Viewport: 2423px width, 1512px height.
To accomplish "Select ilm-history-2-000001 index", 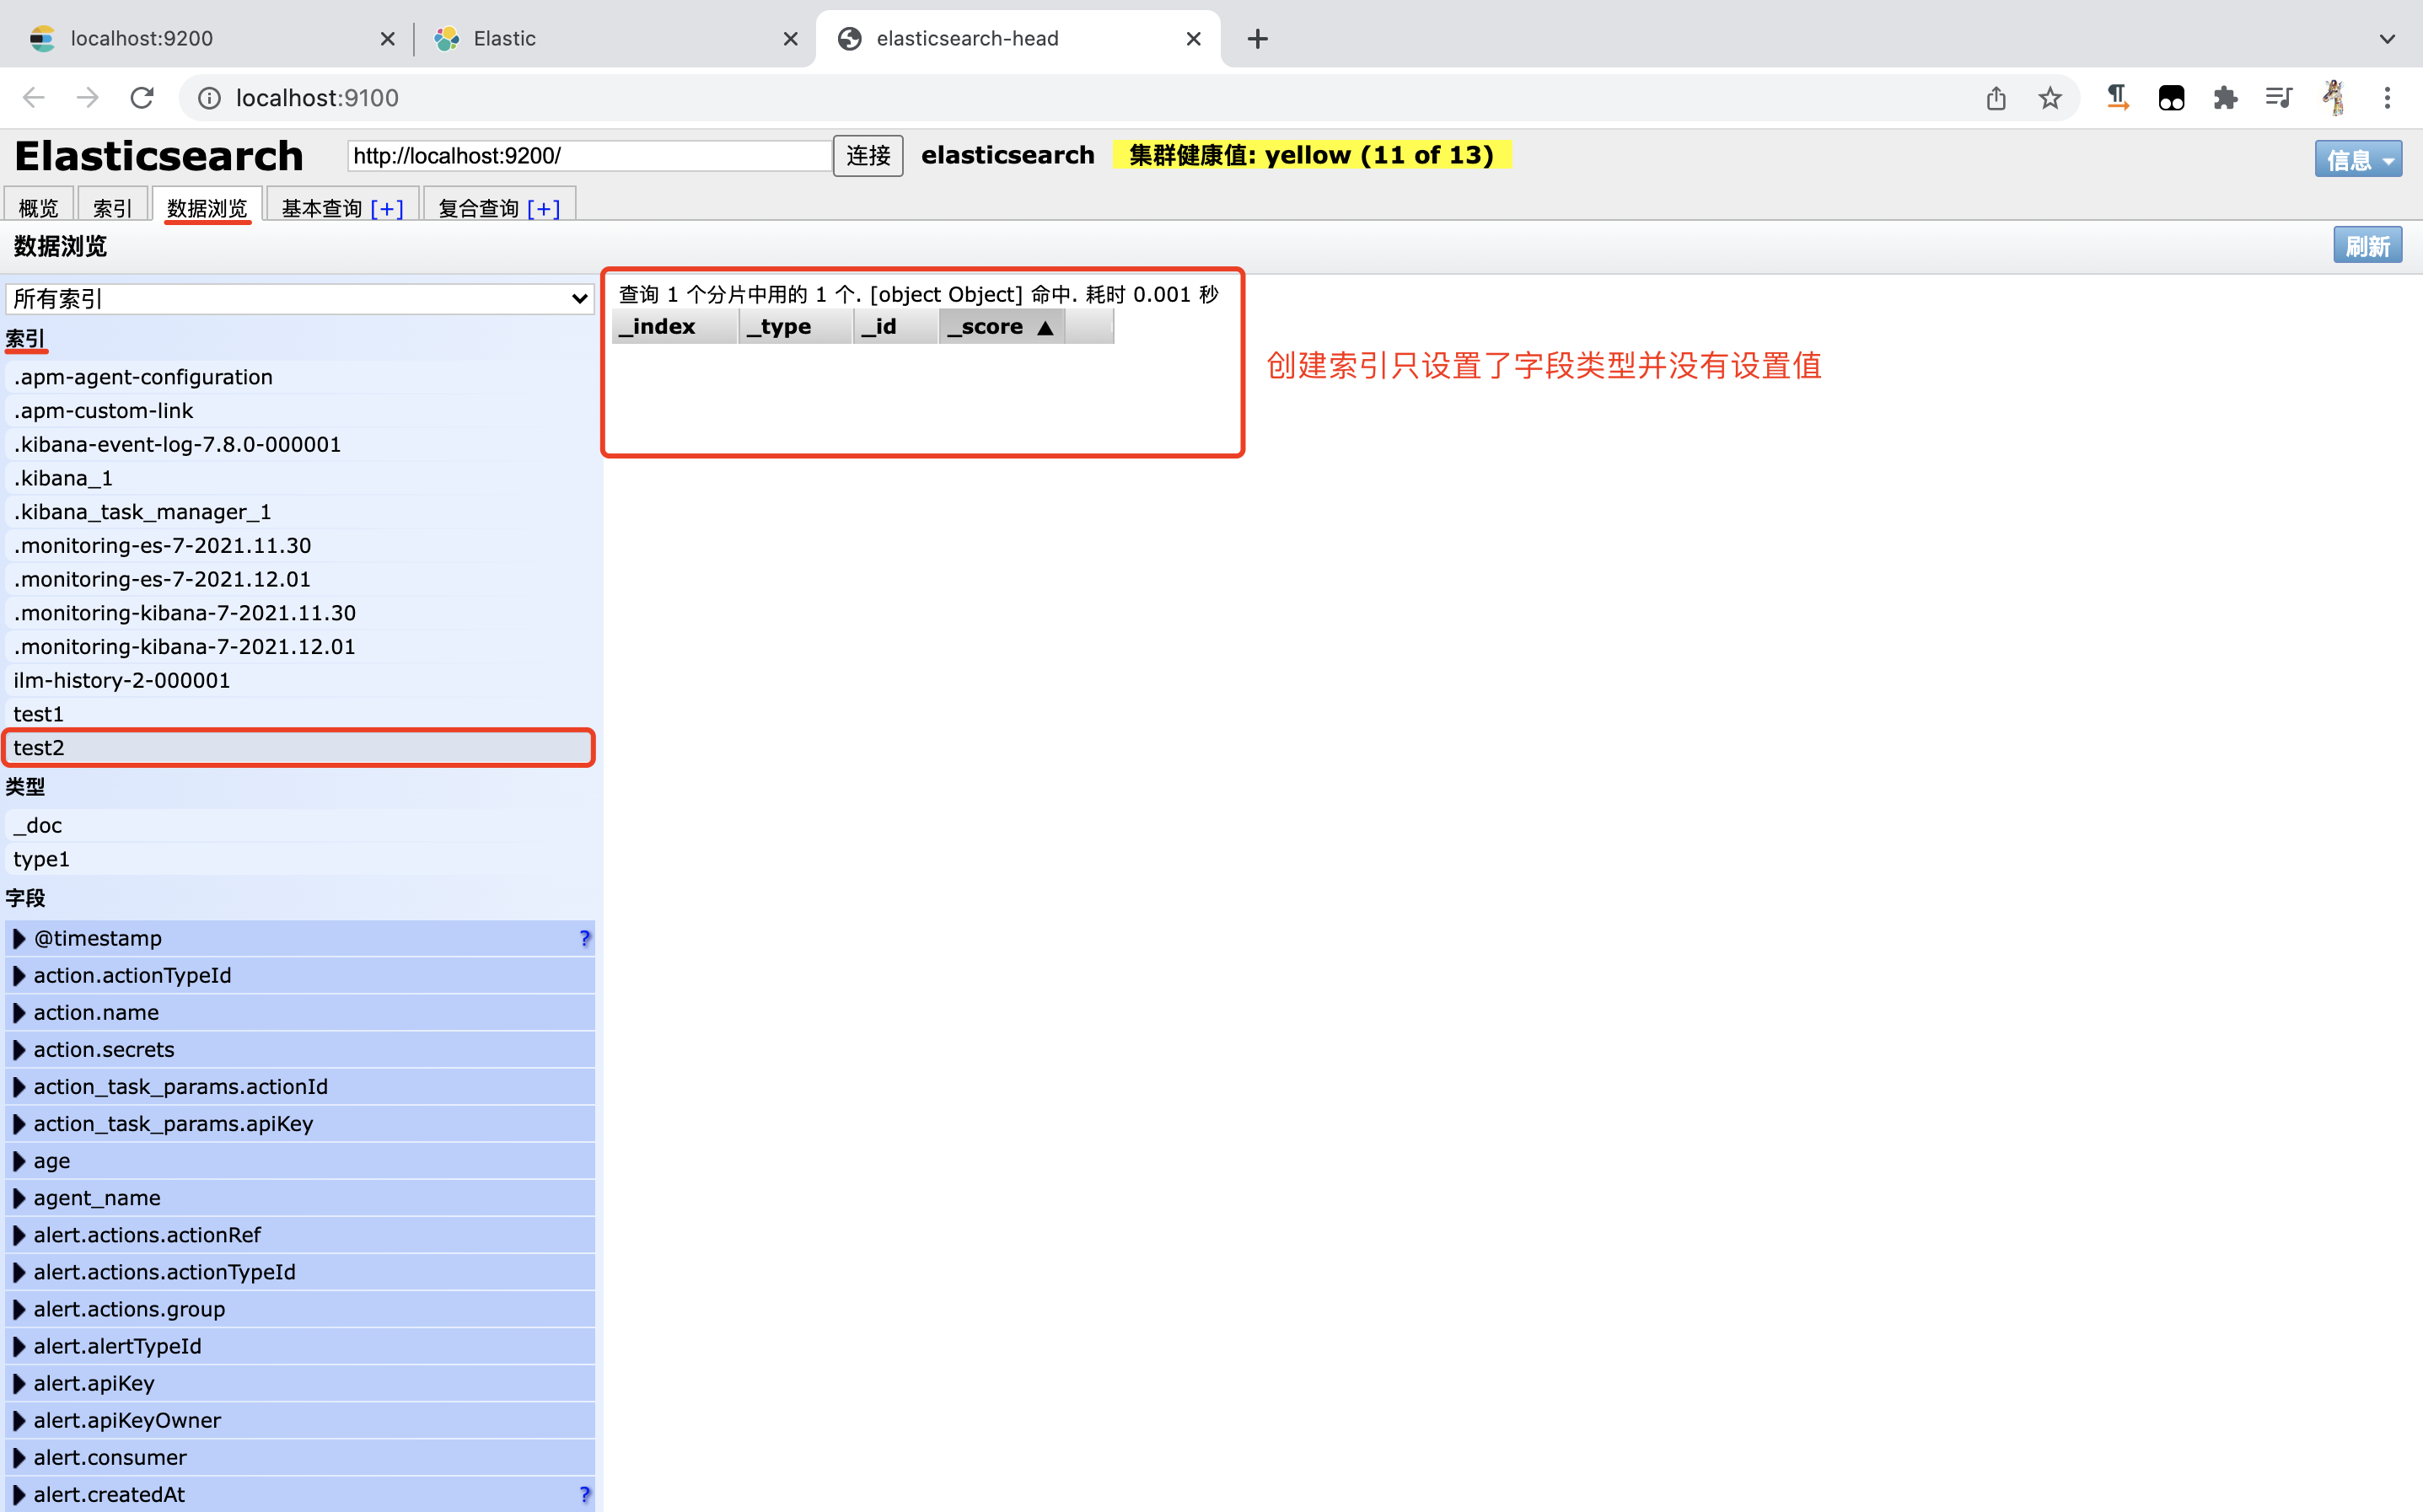I will tap(300, 680).
